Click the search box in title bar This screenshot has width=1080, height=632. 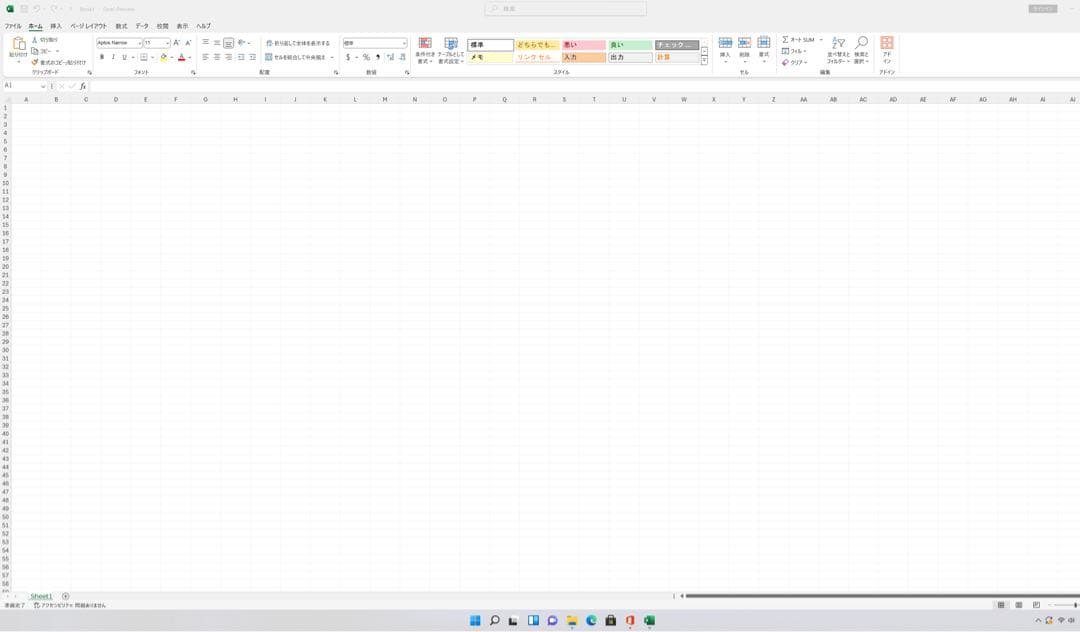pos(566,8)
